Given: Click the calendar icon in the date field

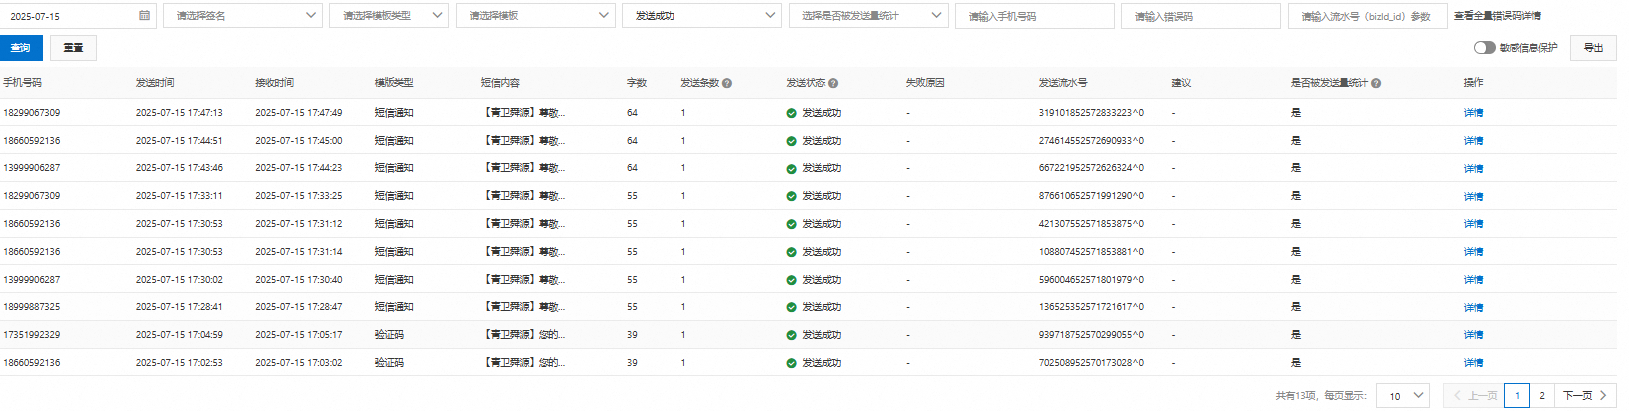Looking at the screenshot, I should click(145, 16).
